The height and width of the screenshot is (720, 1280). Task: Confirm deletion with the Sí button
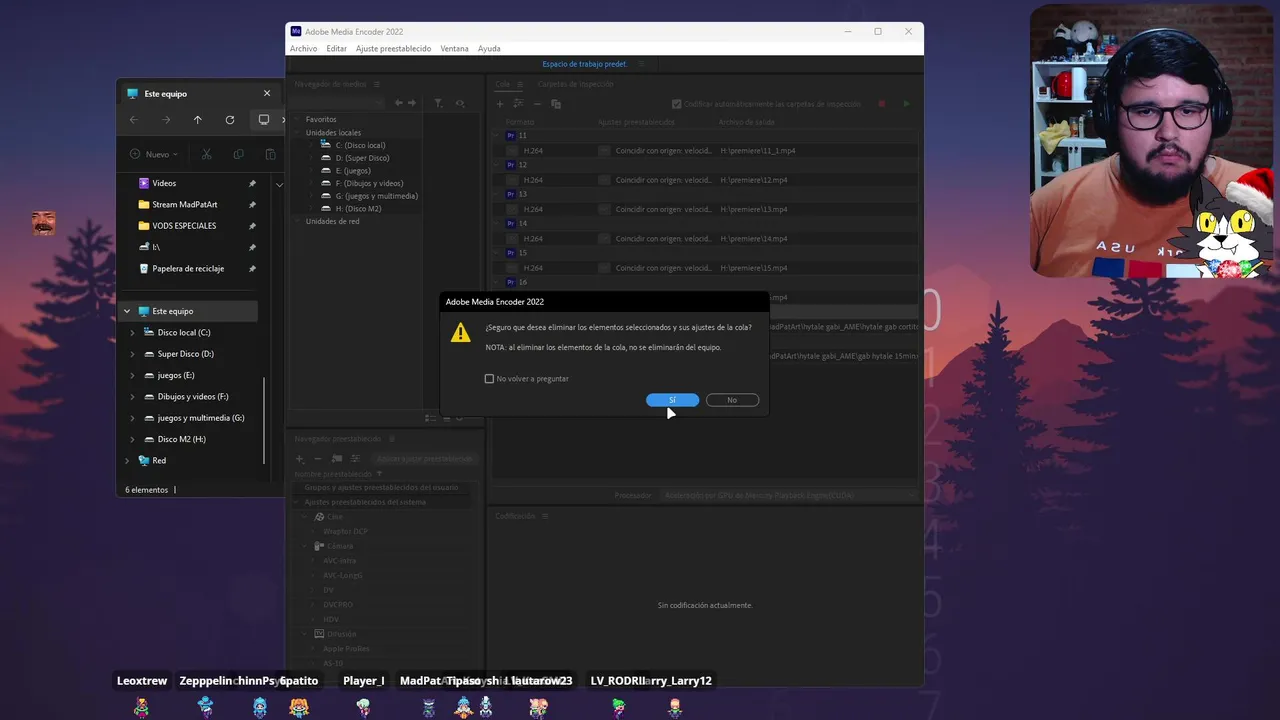(672, 400)
